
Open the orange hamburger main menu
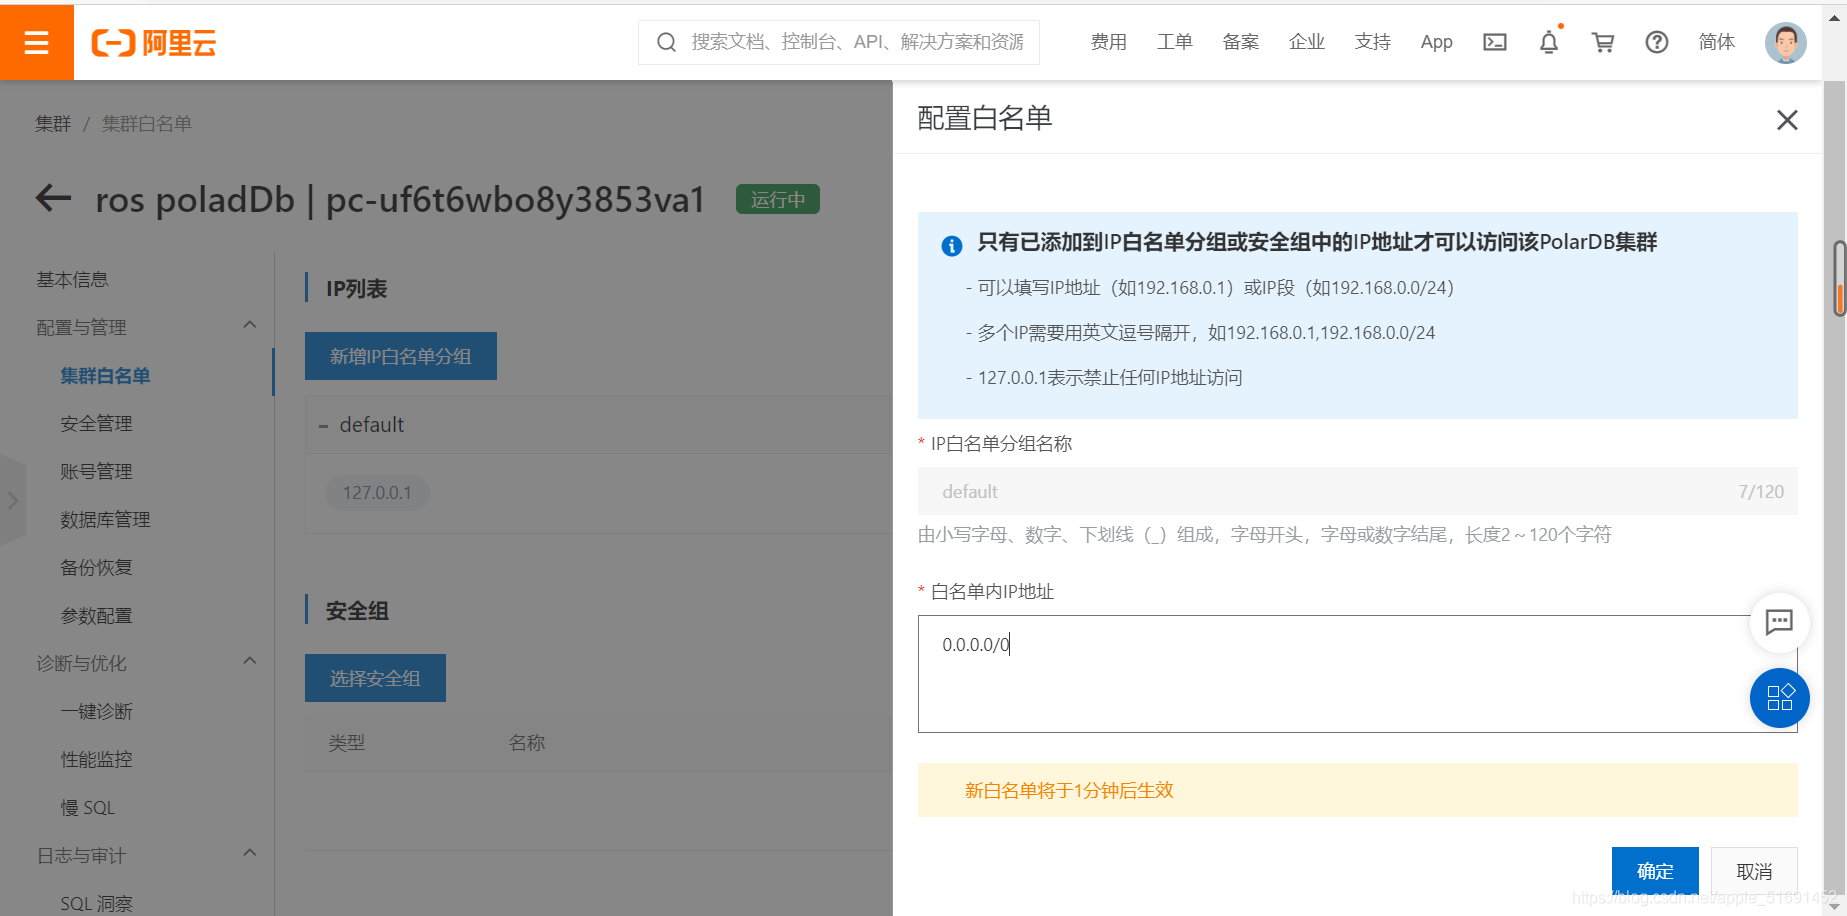pyautogui.click(x=36, y=42)
